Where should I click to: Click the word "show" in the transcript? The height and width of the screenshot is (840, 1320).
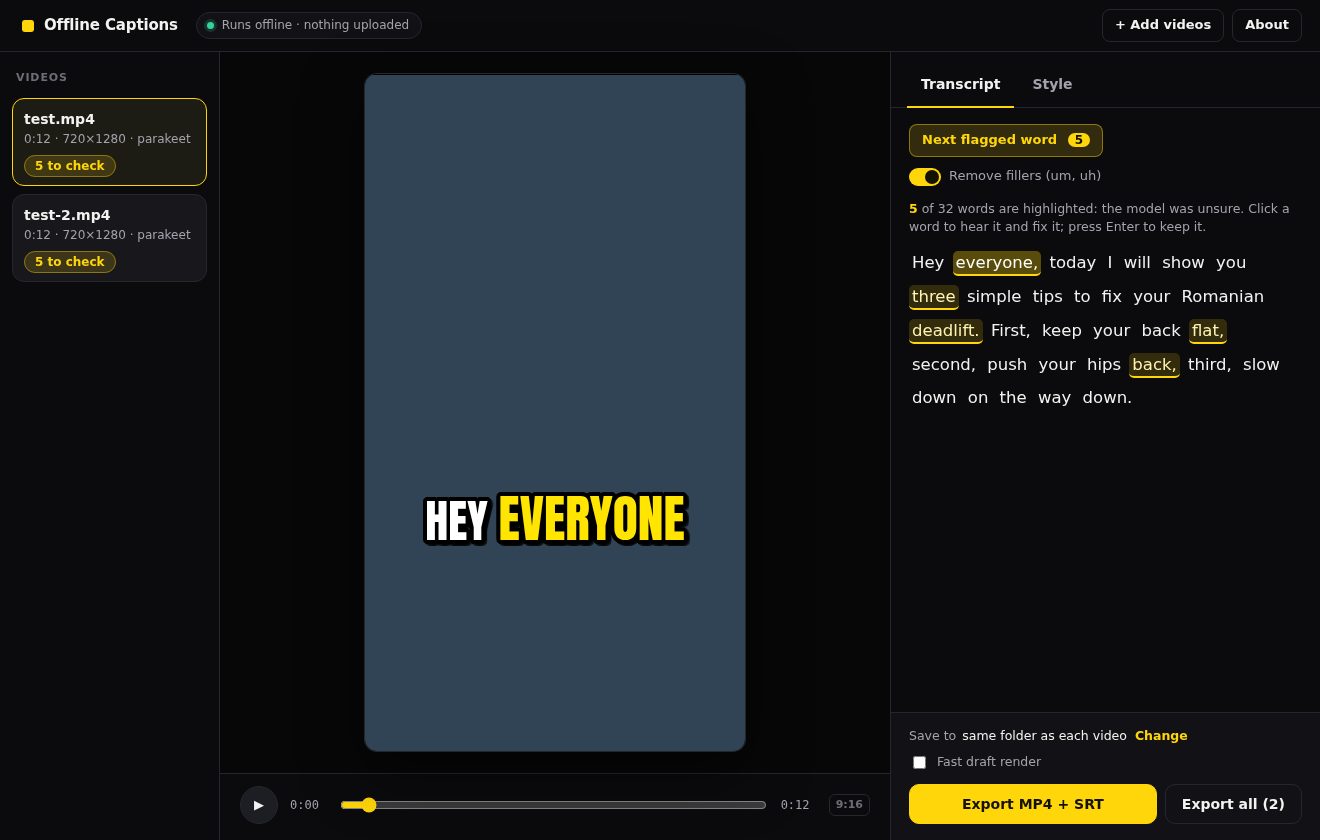tap(1183, 263)
